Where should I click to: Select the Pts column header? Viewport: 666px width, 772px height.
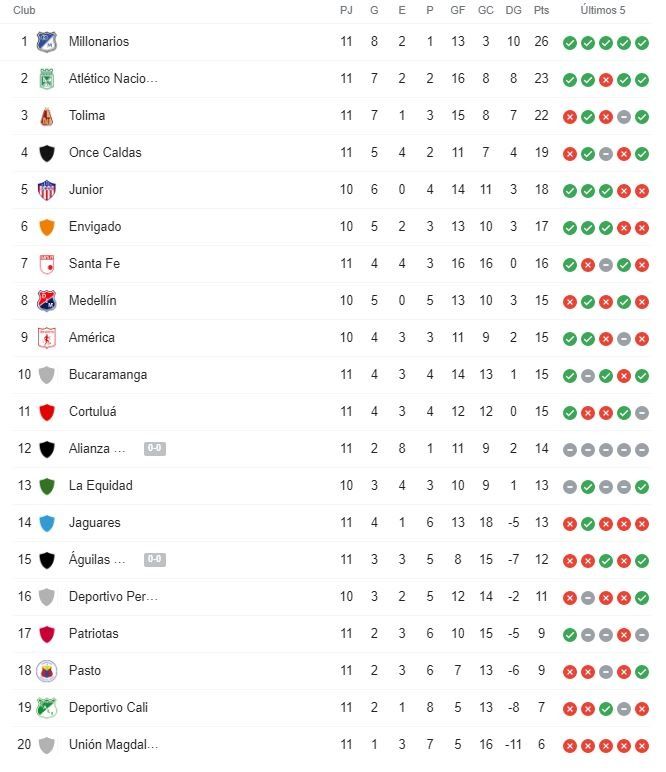coord(541,10)
